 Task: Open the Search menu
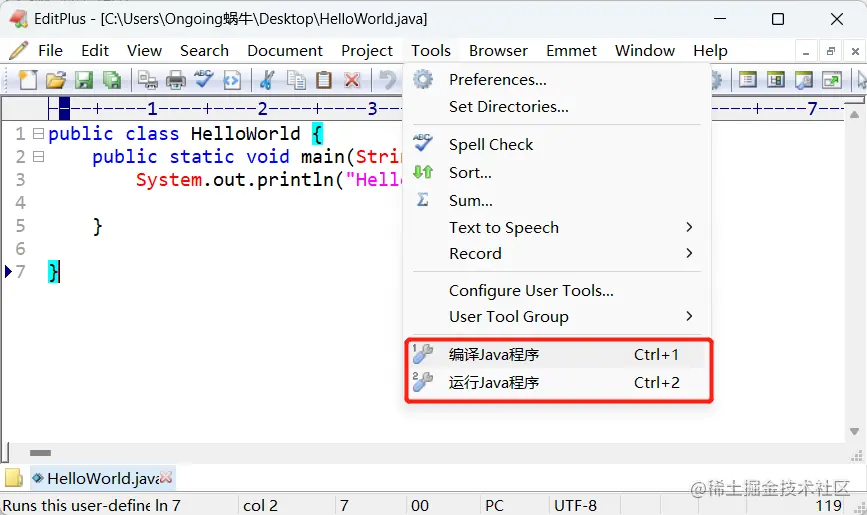(x=204, y=51)
